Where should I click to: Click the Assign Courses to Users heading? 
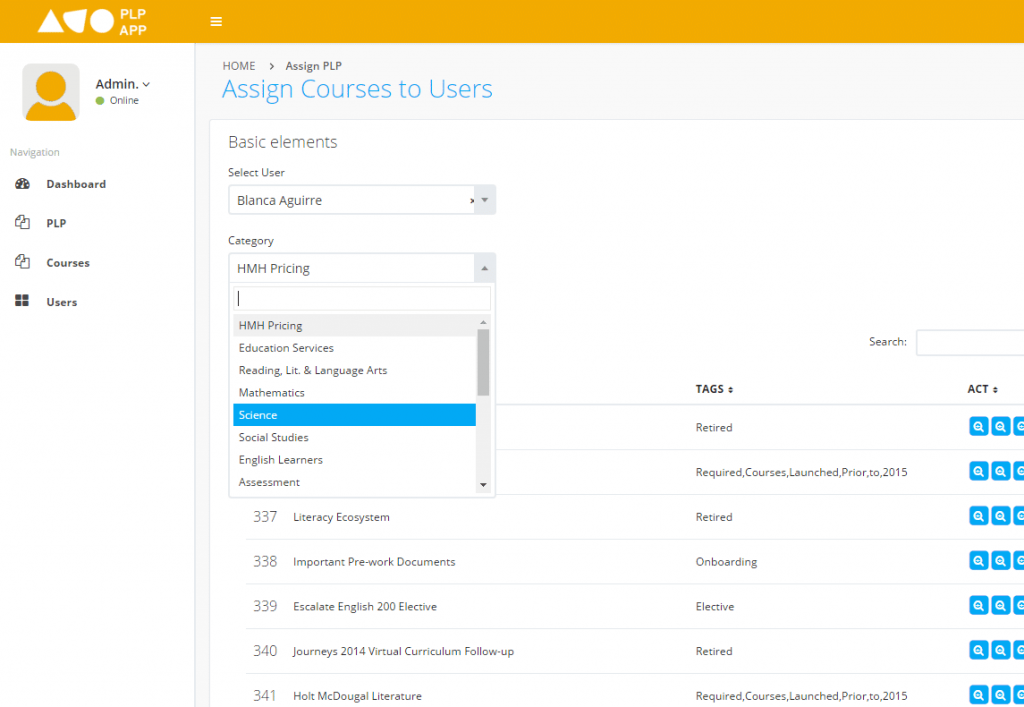click(357, 89)
